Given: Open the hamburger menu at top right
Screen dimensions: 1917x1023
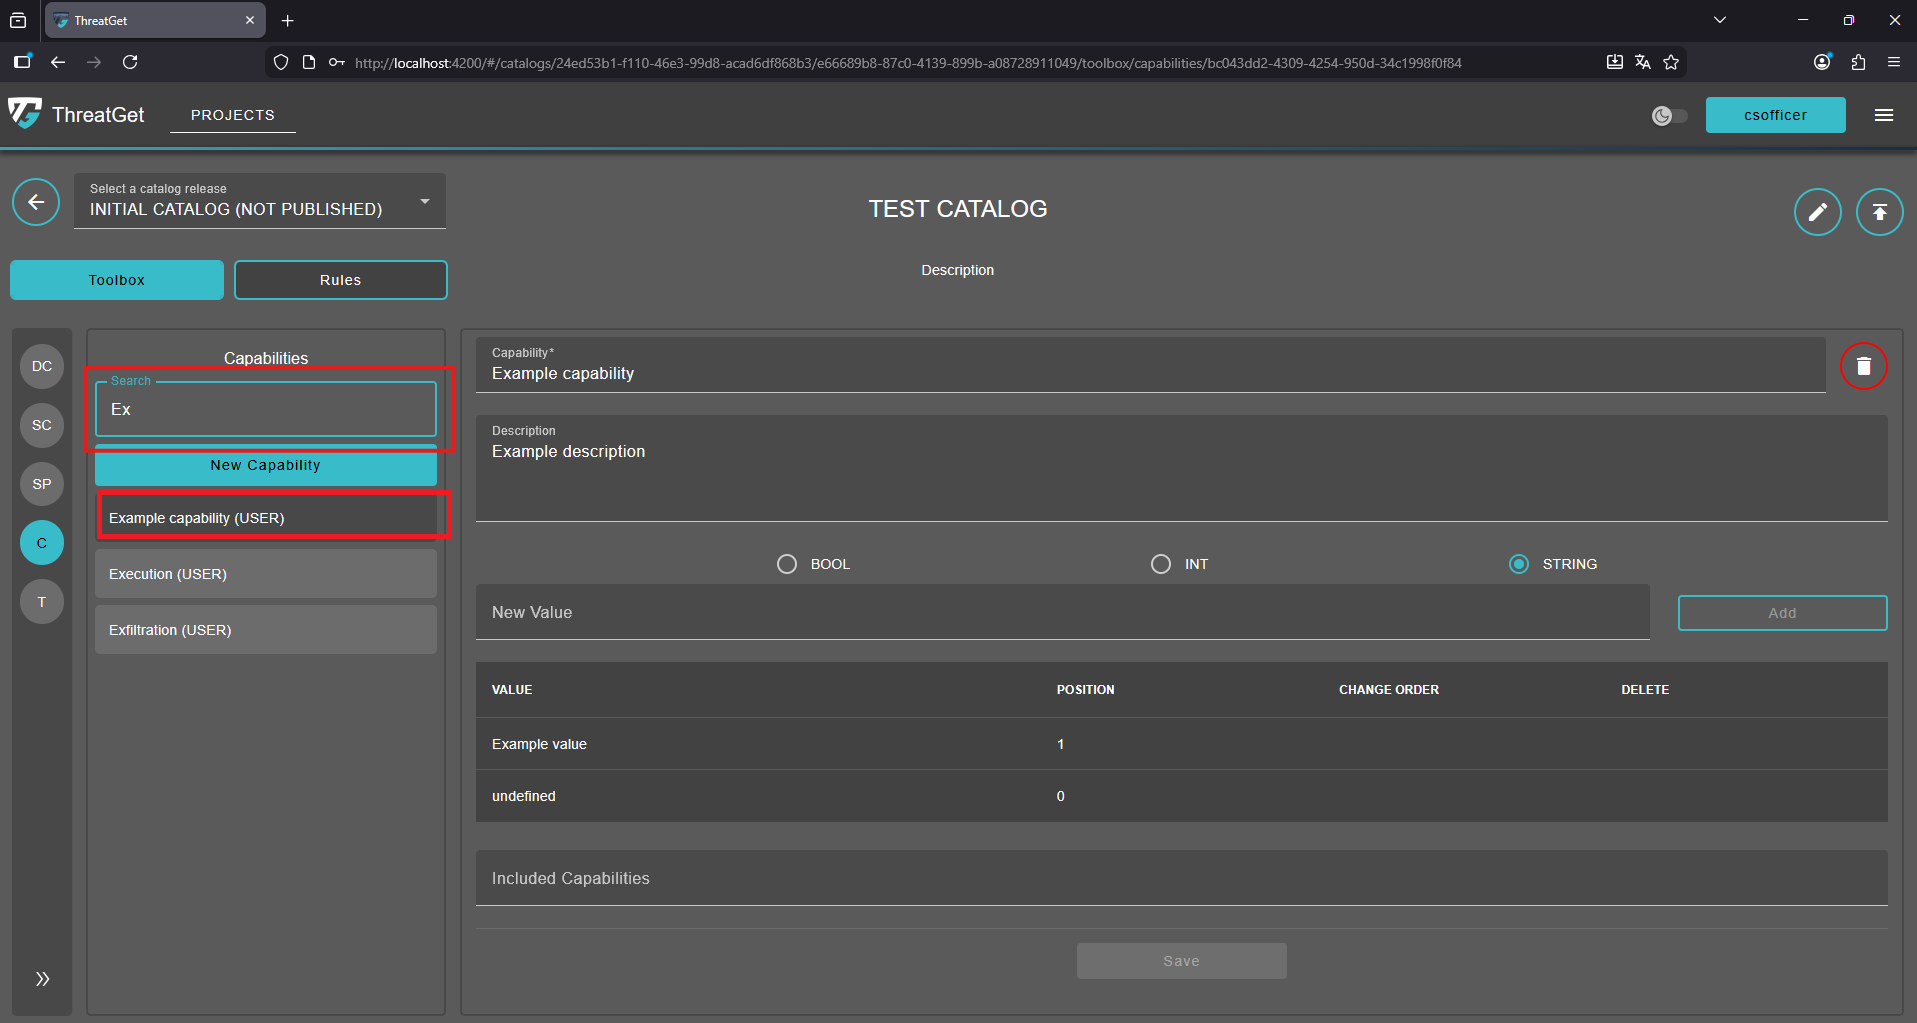Looking at the screenshot, I should tap(1883, 114).
